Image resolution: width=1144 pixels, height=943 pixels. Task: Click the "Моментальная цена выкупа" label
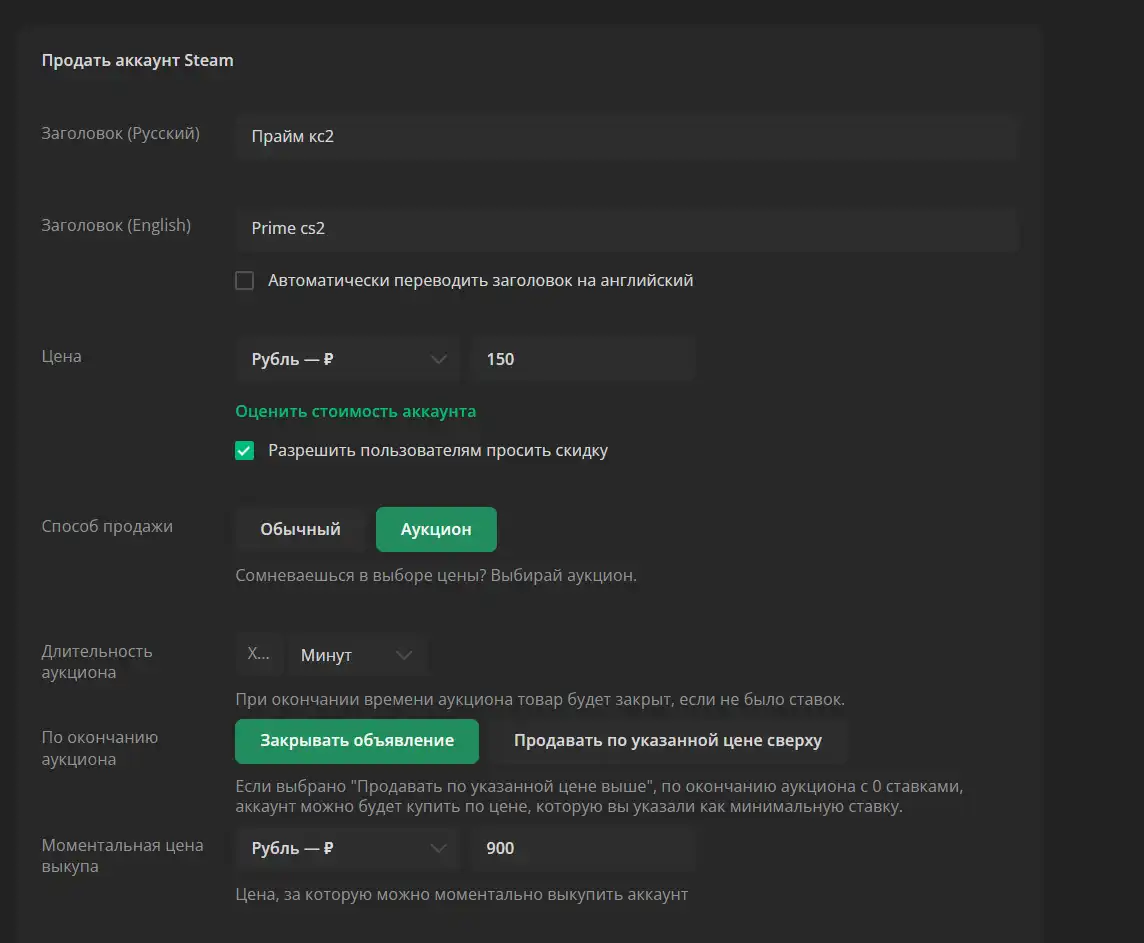[123, 855]
